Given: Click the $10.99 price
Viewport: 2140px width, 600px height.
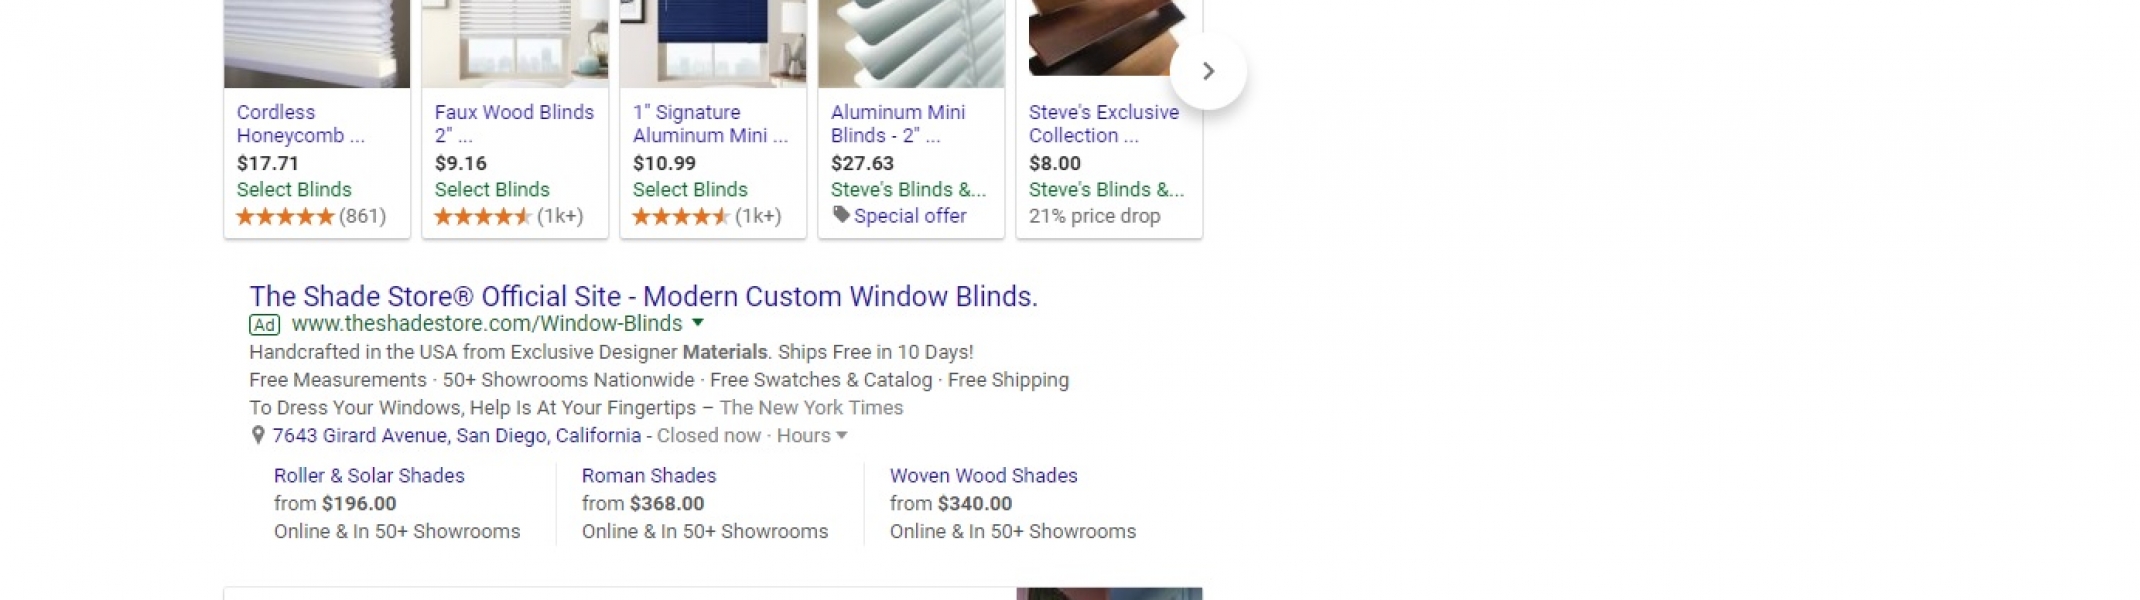Looking at the screenshot, I should click(664, 164).
